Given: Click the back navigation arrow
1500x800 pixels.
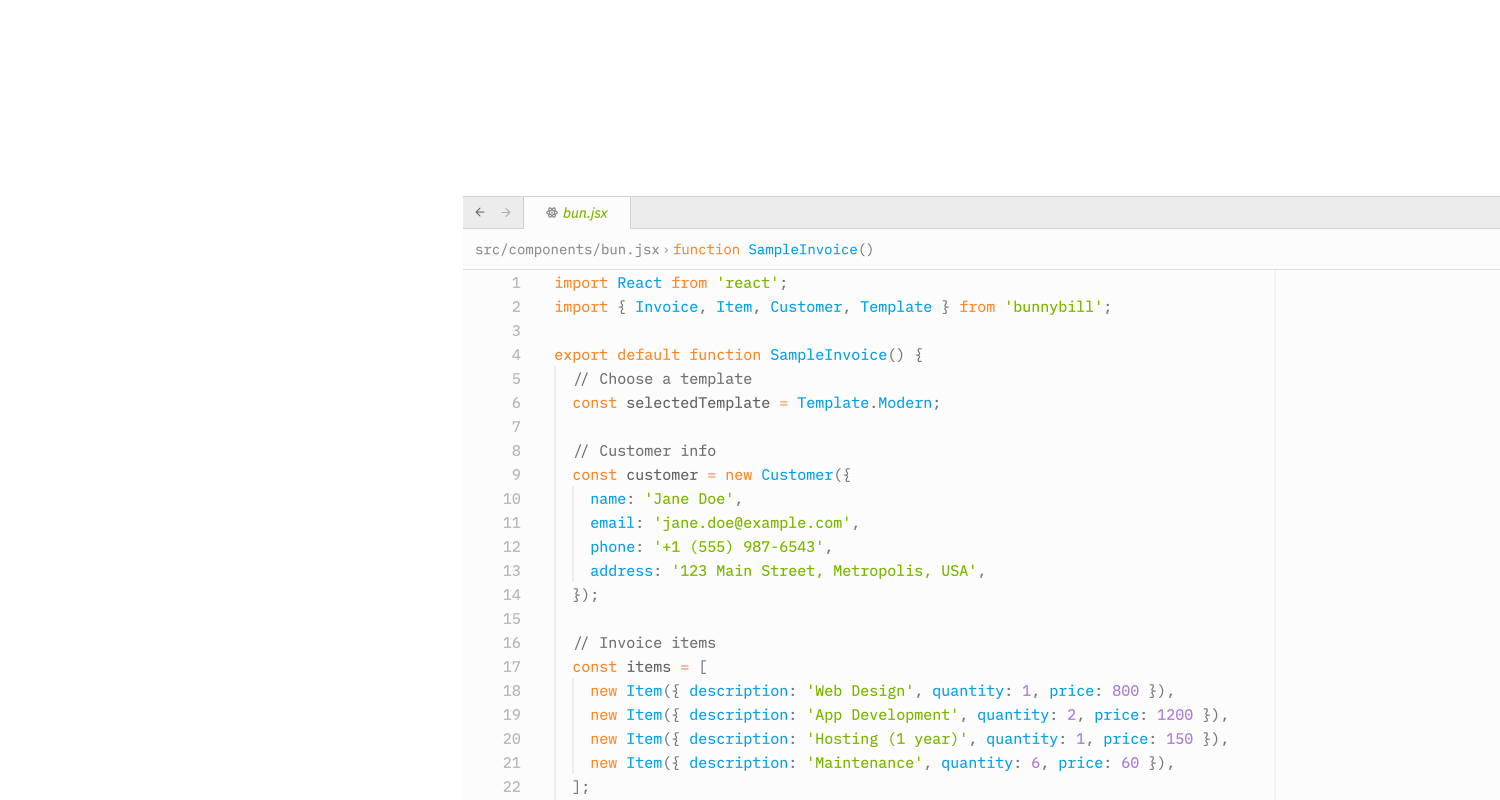Looking at the screenshot, I should click(479, 212).
